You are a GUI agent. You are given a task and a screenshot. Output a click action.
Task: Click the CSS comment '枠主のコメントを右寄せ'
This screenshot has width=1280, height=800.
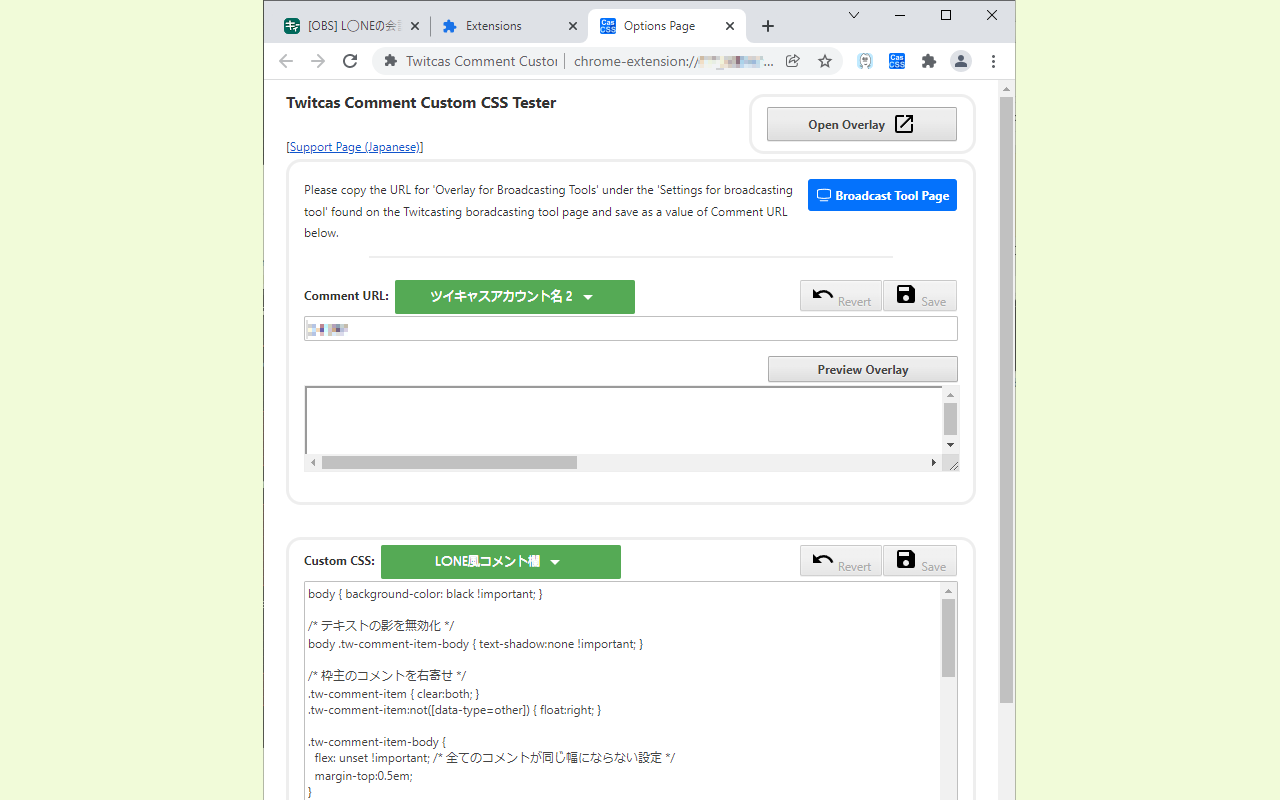[387, 676]
